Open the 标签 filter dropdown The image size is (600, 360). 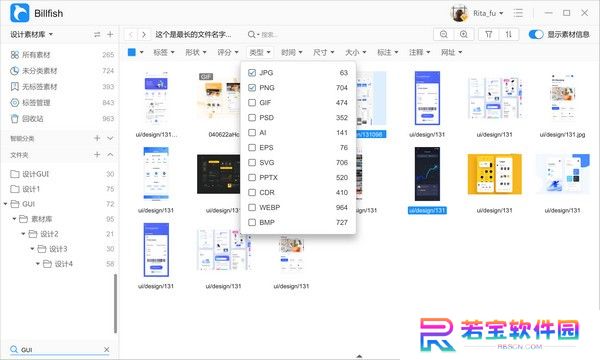click(x=163, y=52)
